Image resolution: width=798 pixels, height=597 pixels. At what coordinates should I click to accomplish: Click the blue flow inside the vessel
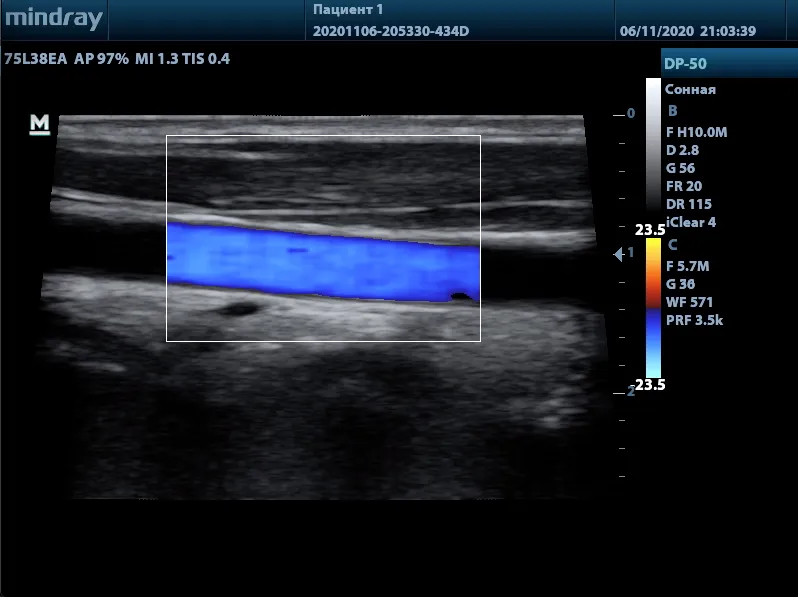point(320,262)
